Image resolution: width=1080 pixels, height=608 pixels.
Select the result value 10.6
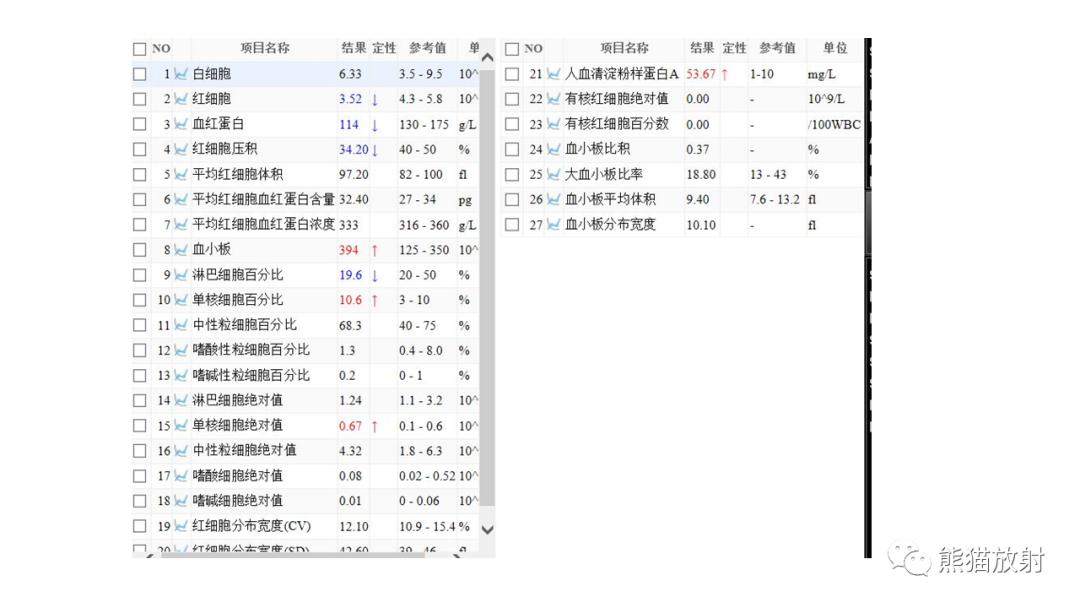(350, 300)
